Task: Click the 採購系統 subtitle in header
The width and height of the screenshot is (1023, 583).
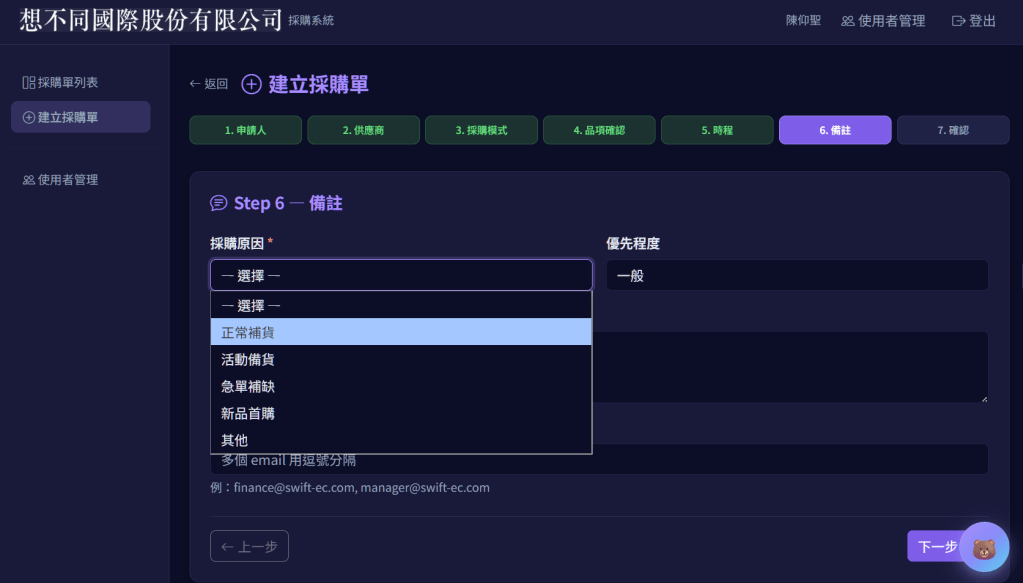Action: [311, 21]
